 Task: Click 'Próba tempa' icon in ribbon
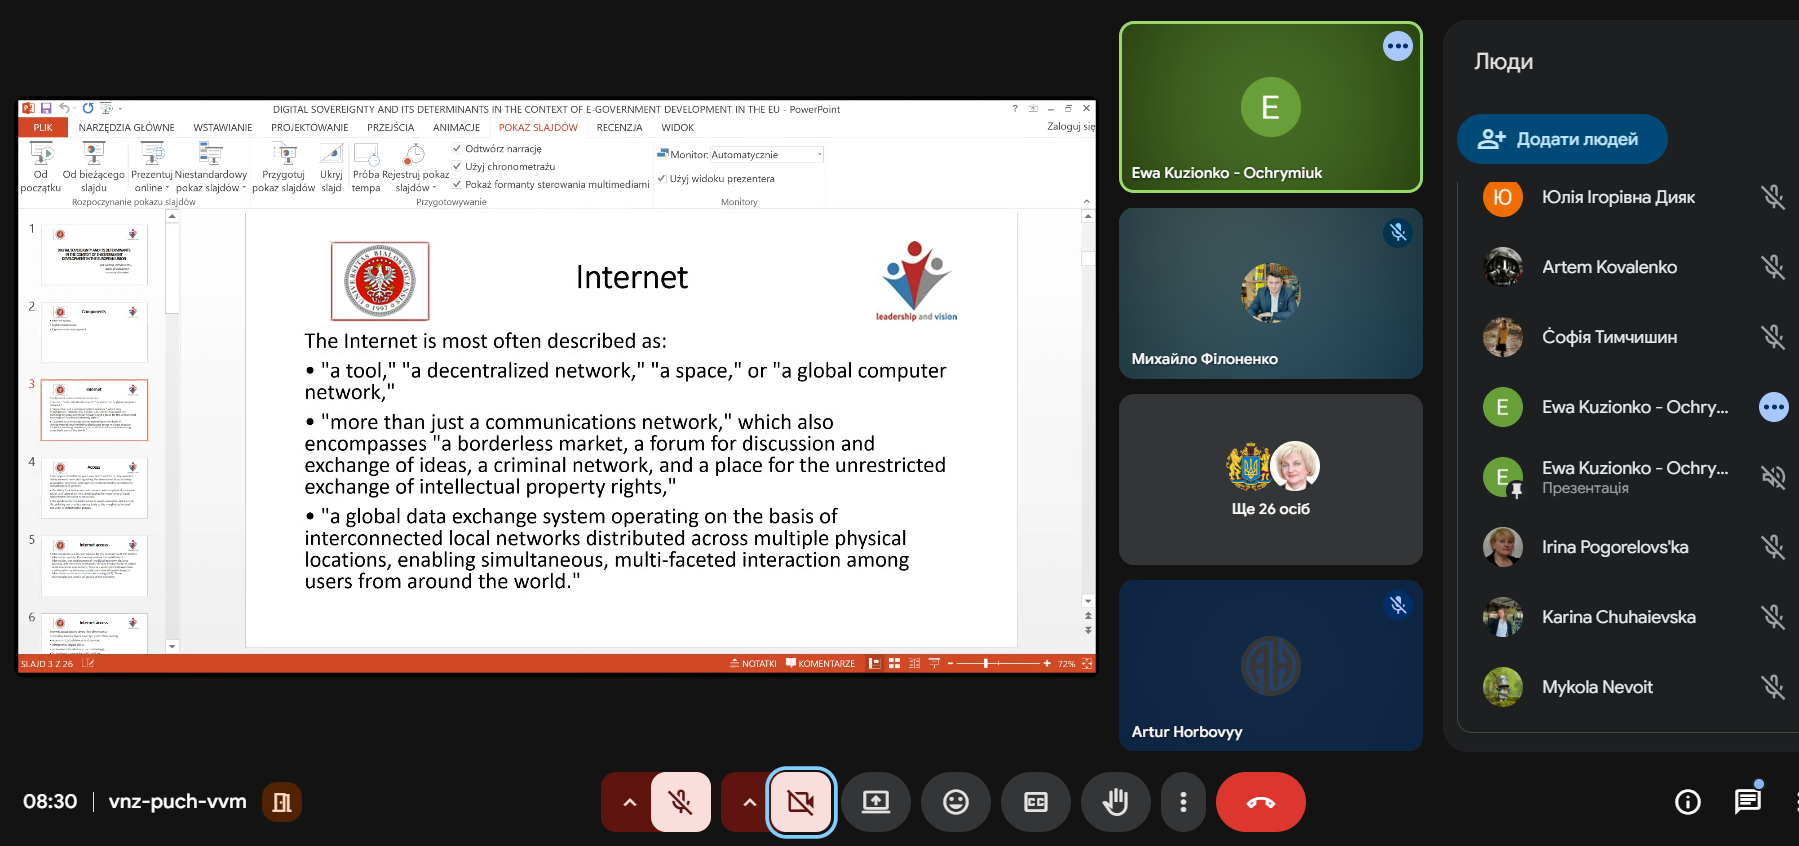(x=366, y=154)
